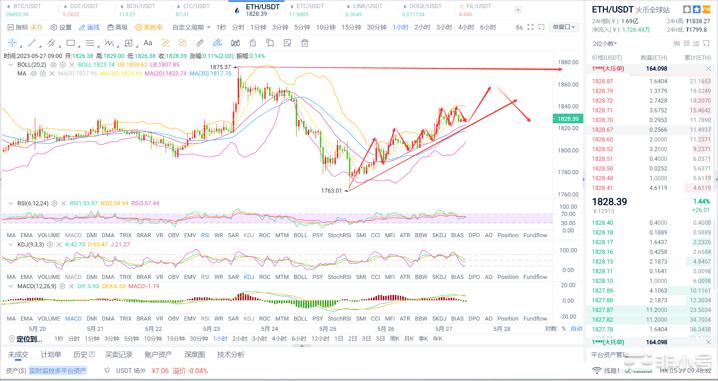
Task: Open the single window (单窗口) layout dropdown
Action: point(564,27)
